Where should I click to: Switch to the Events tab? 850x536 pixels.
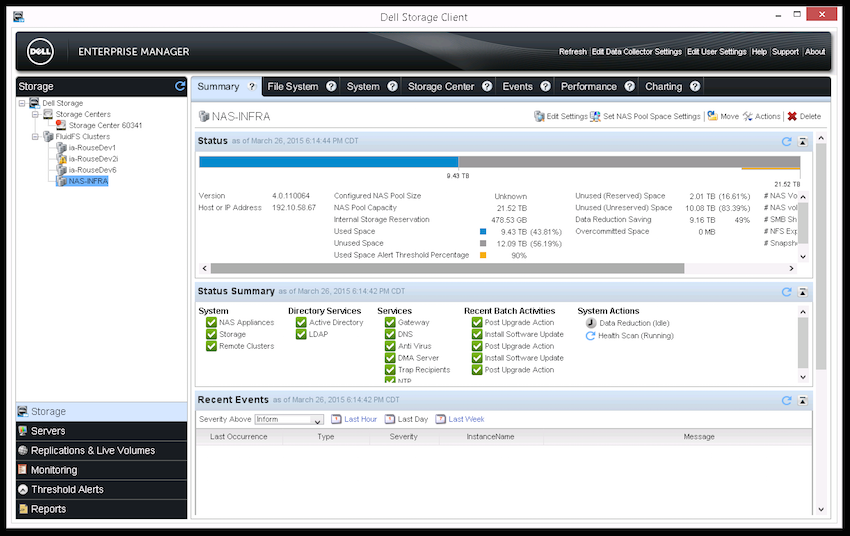(x=517, y=86)
